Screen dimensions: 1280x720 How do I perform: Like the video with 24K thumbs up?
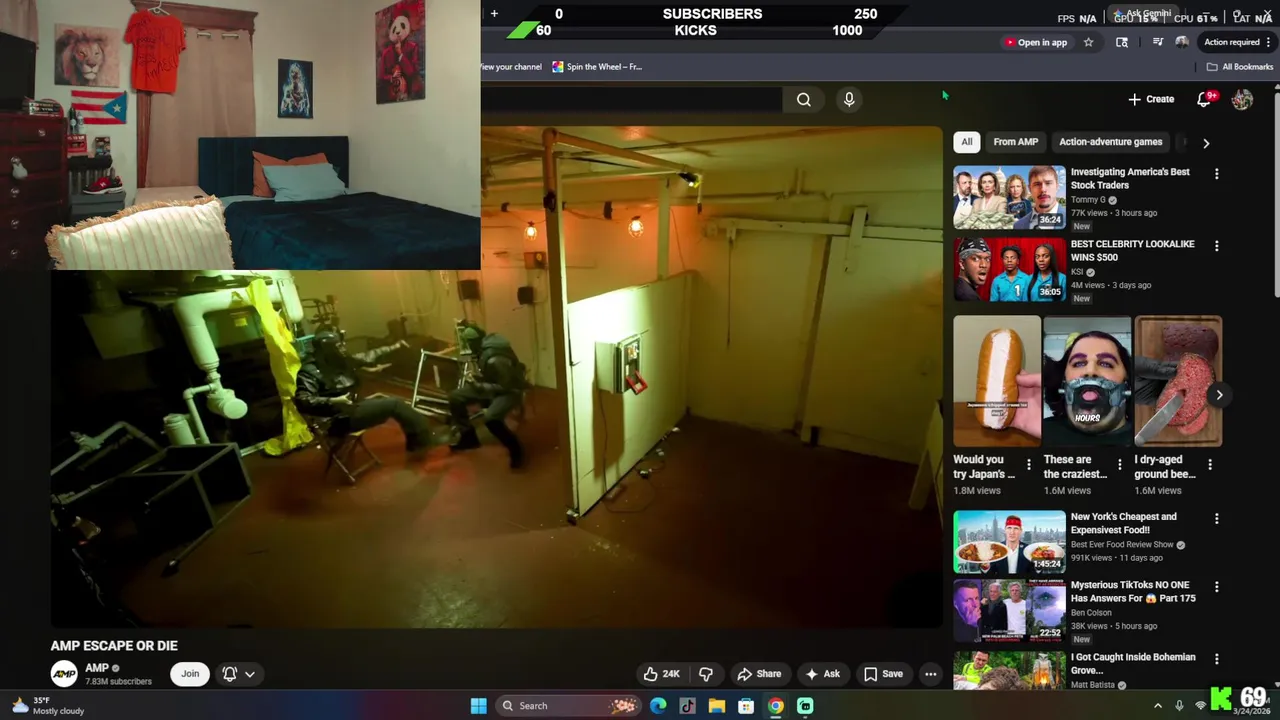coord(661,674)
